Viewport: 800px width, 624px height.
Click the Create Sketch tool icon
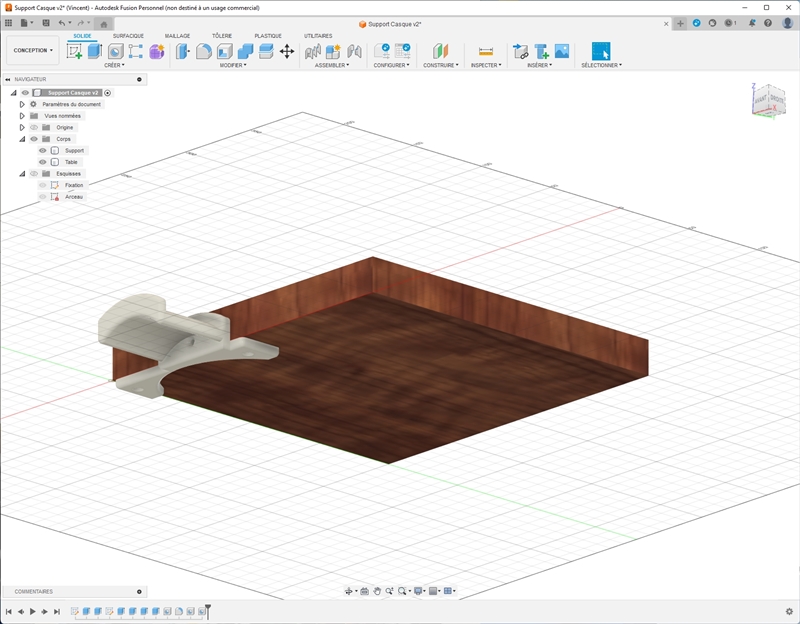[74, 52]
